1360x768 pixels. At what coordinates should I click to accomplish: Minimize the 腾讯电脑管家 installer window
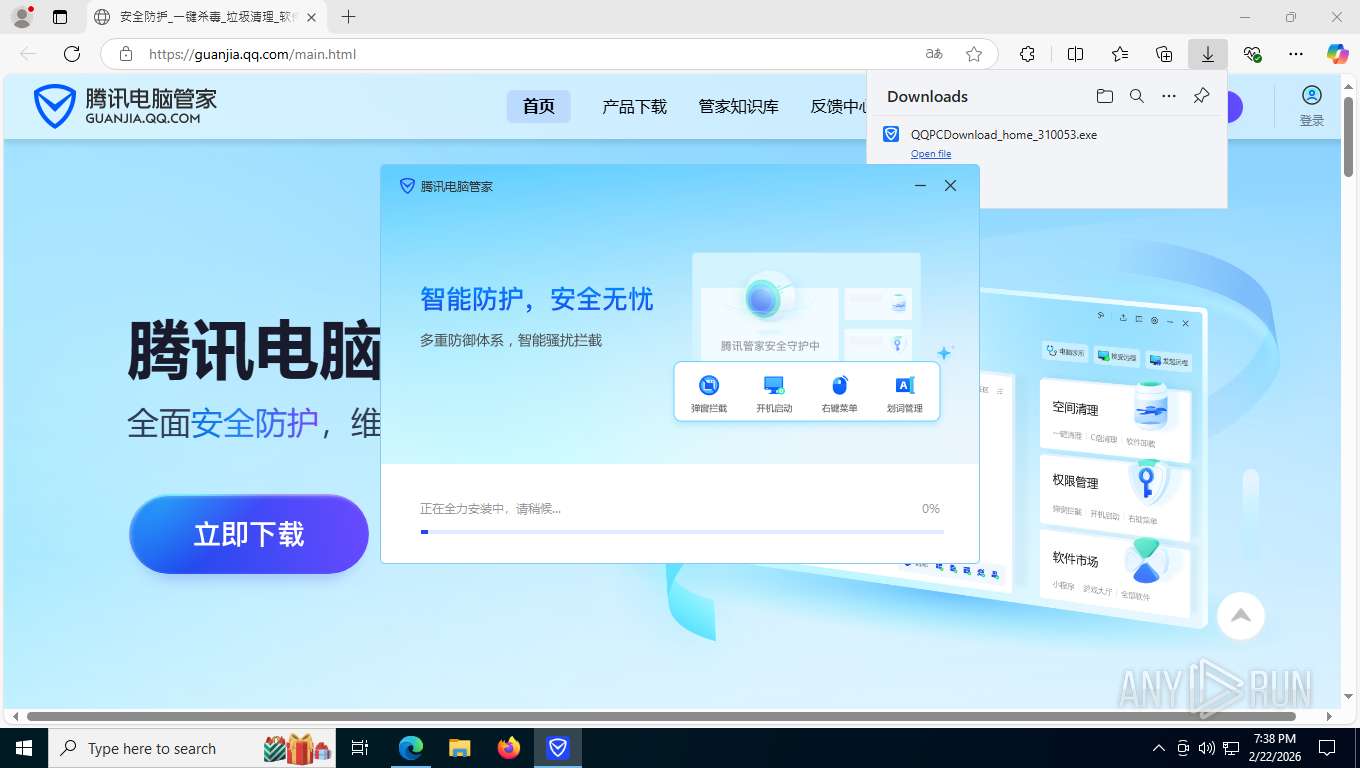click(920, 186)
